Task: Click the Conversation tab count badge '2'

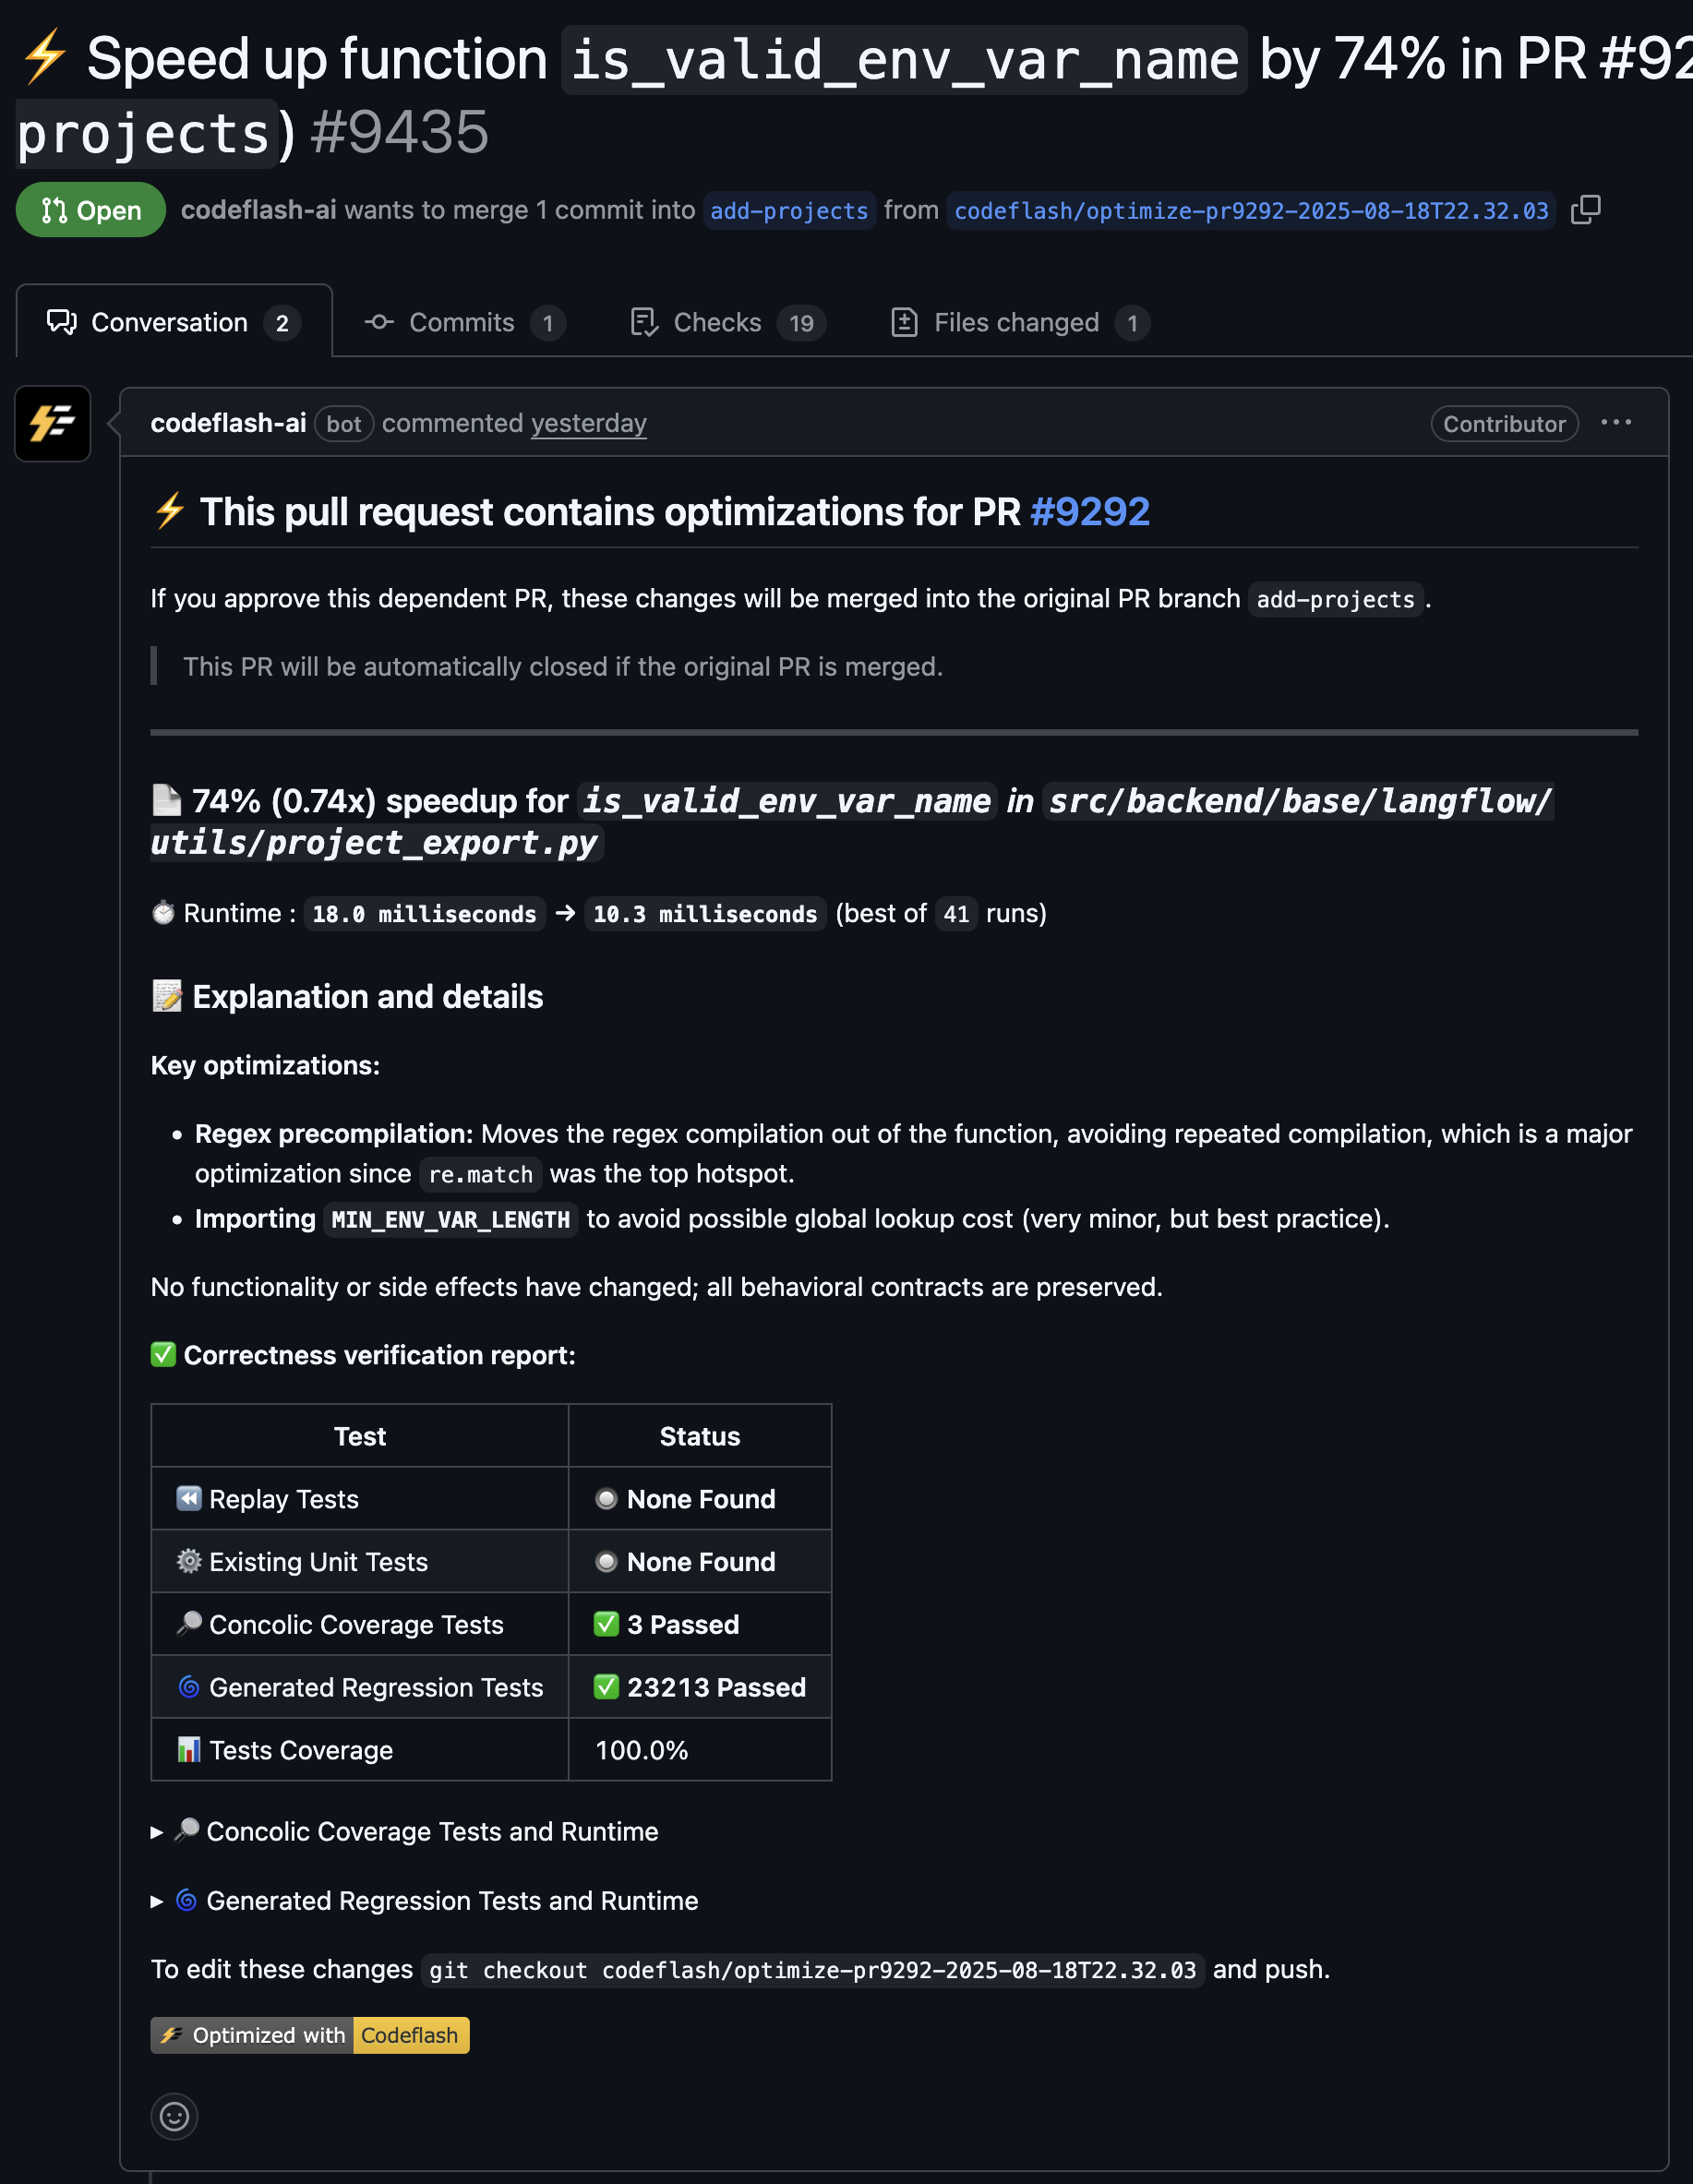Action: [x=282, y=323]
